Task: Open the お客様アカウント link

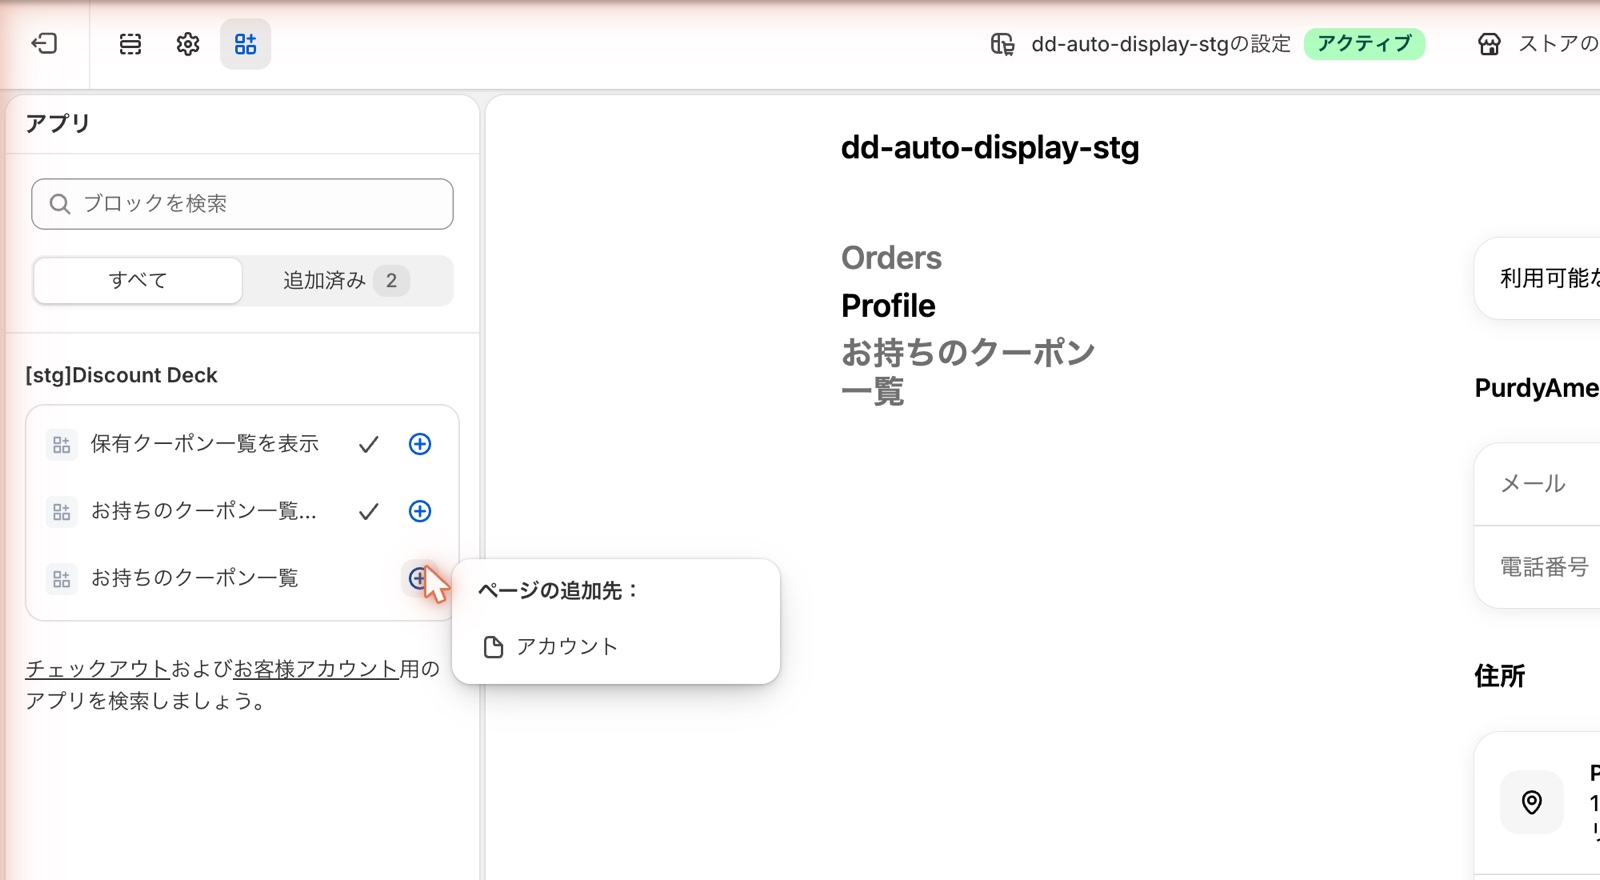Action: pos(316,669)
